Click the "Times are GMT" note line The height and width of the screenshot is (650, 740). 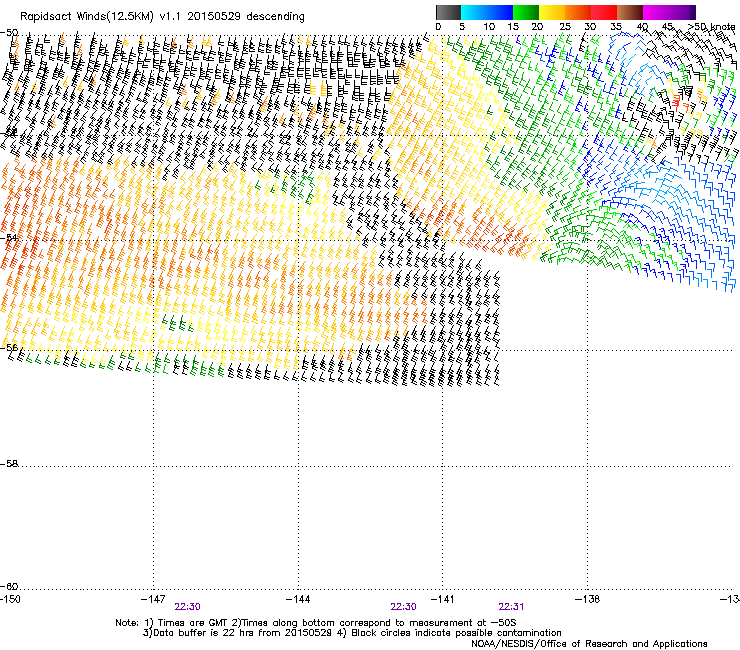pyautogui.click(x=315, y=623)
